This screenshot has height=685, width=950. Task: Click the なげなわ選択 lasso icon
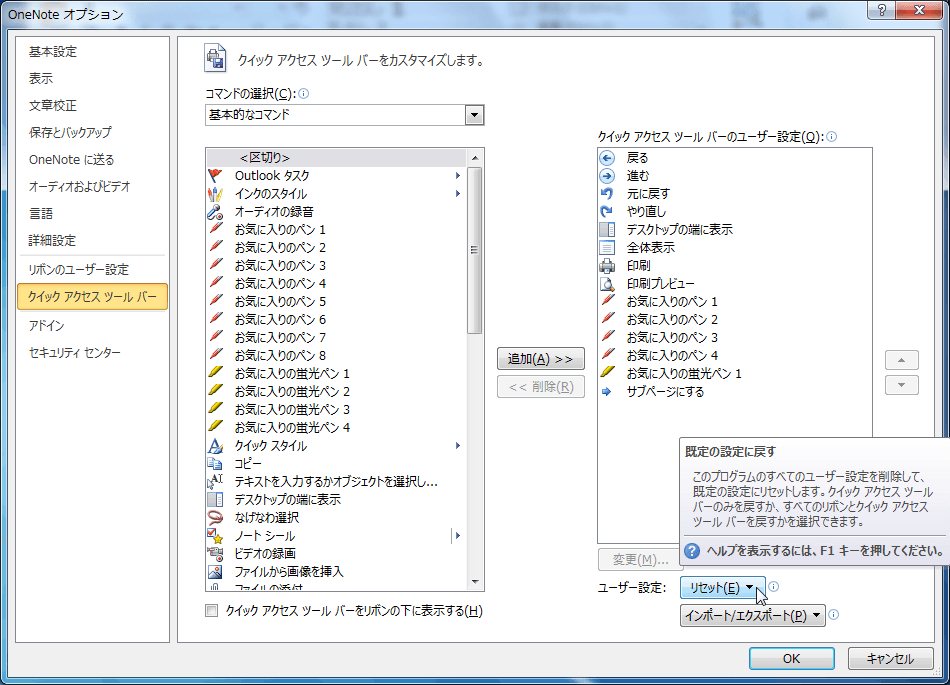pos(215,517)
